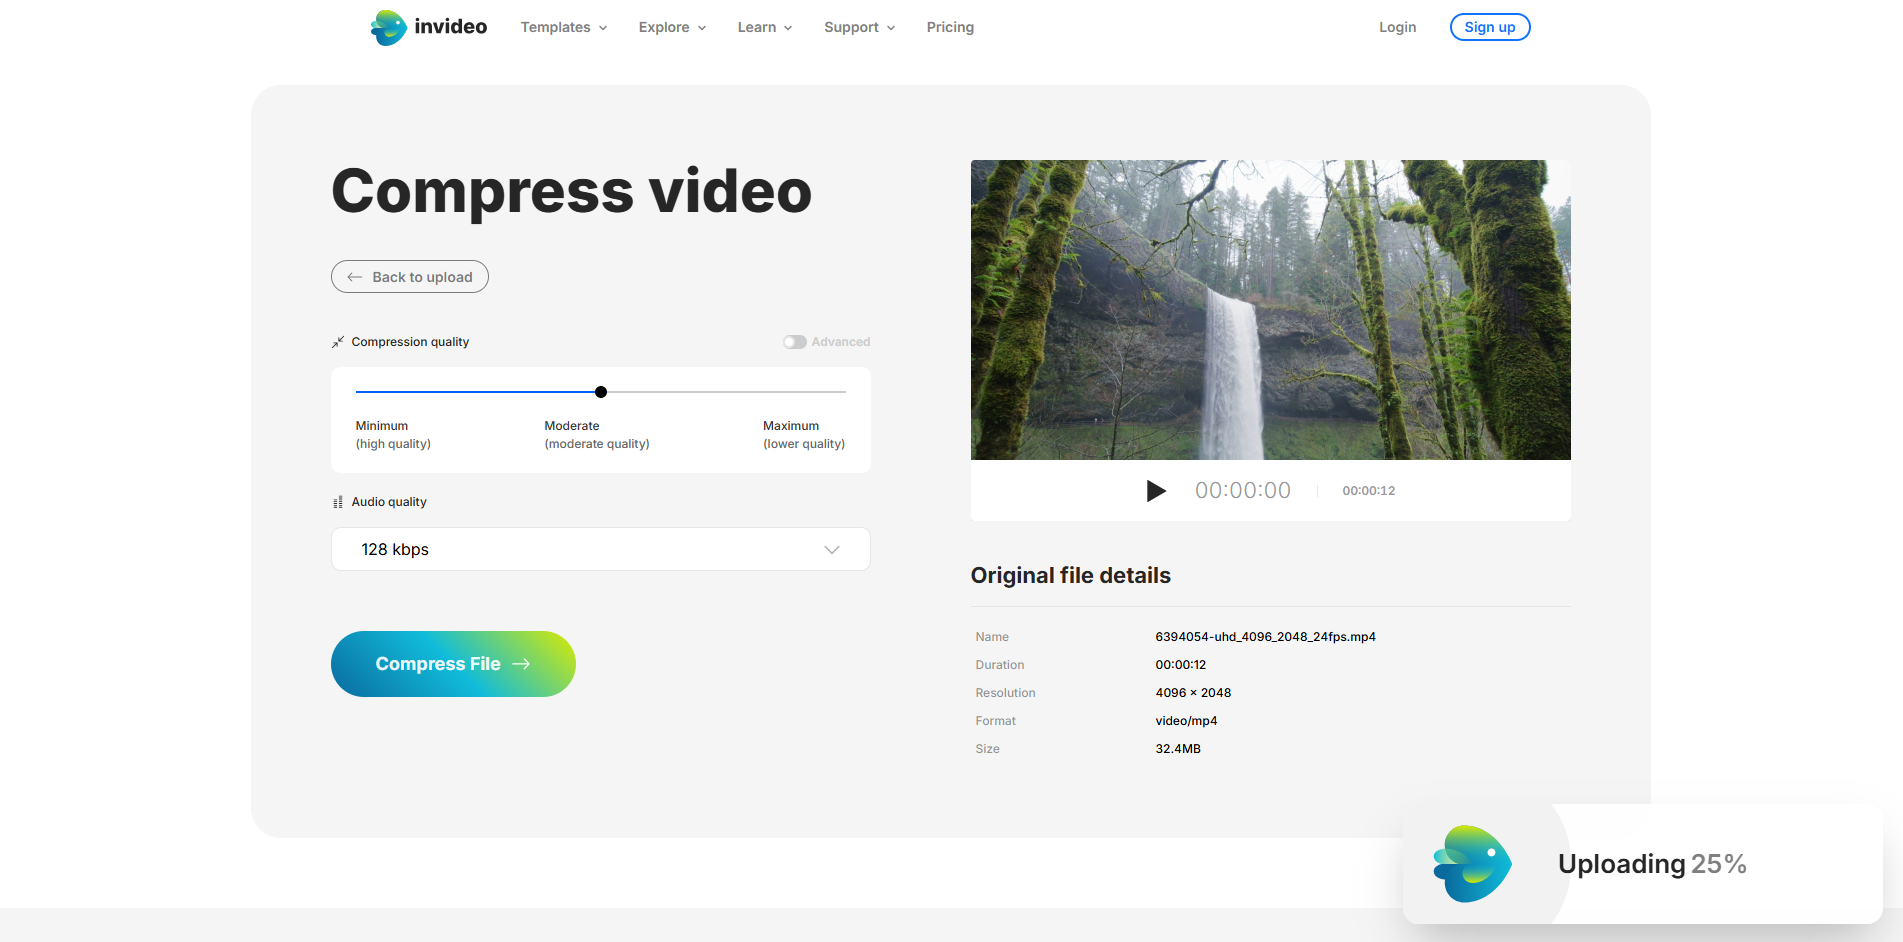The height and width of the screenshot is (942, 1903).
Task: Click the back arrow inside Back to upload
Action: pyautogui.click(x=354, y=276)
